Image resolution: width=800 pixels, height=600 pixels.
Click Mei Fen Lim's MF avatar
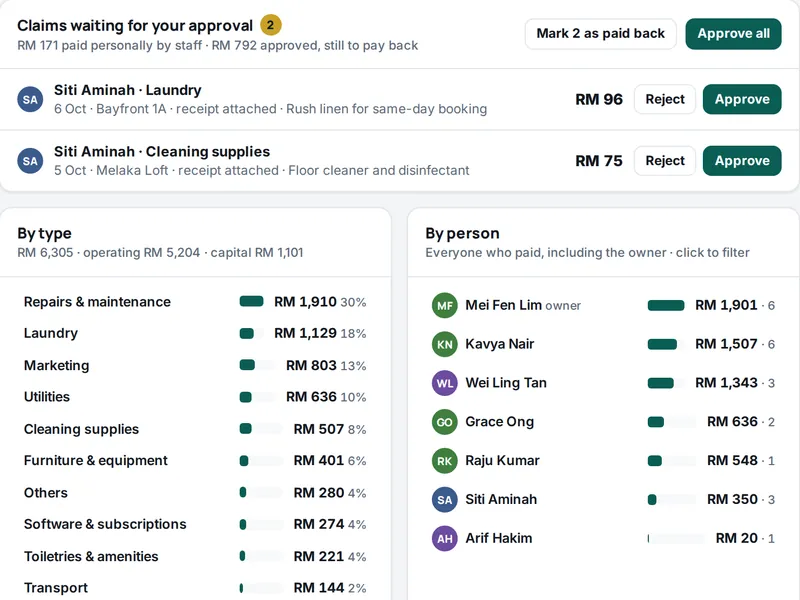point(444,305)
